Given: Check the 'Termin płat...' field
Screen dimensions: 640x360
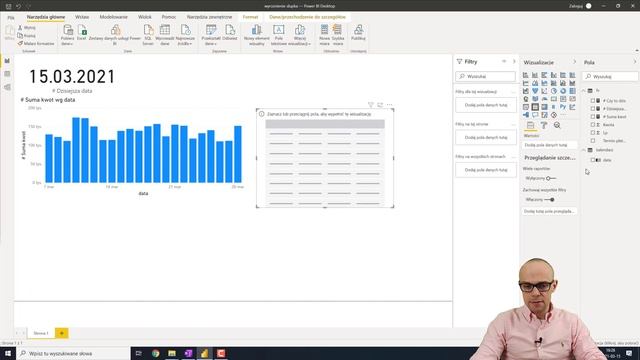Looking at the screenshot, I should coord(593,141).
